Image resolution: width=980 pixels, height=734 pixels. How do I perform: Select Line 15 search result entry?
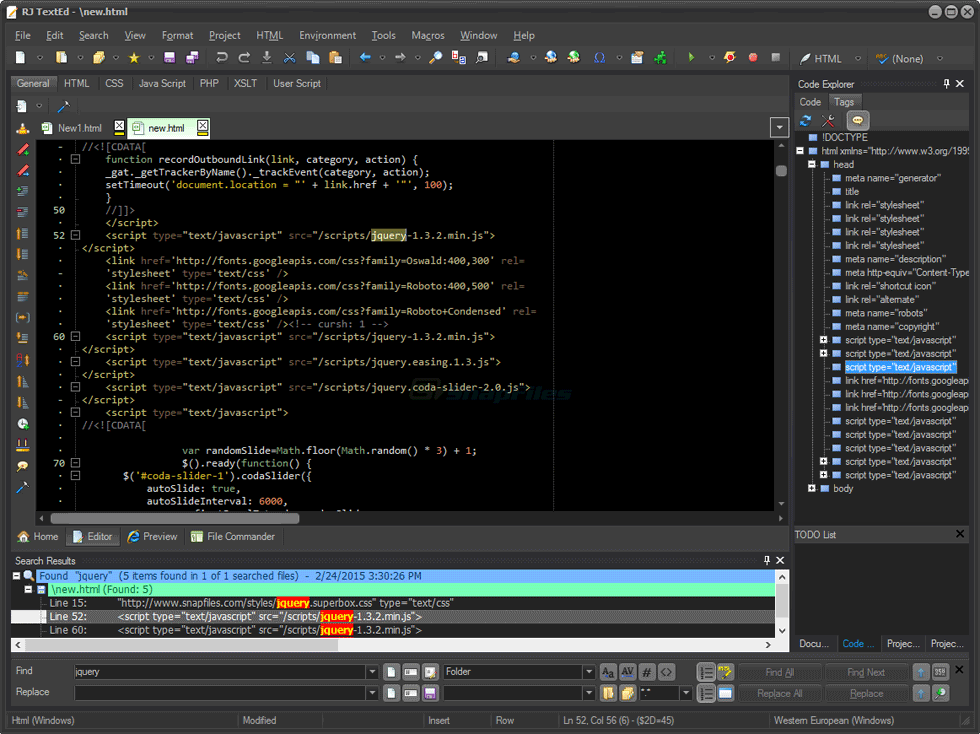[x=68, y=603]
